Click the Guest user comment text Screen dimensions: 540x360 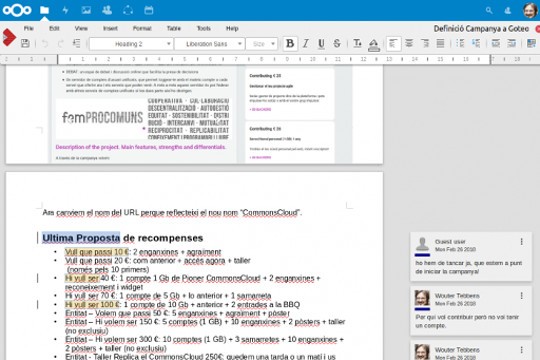[469, 267]
